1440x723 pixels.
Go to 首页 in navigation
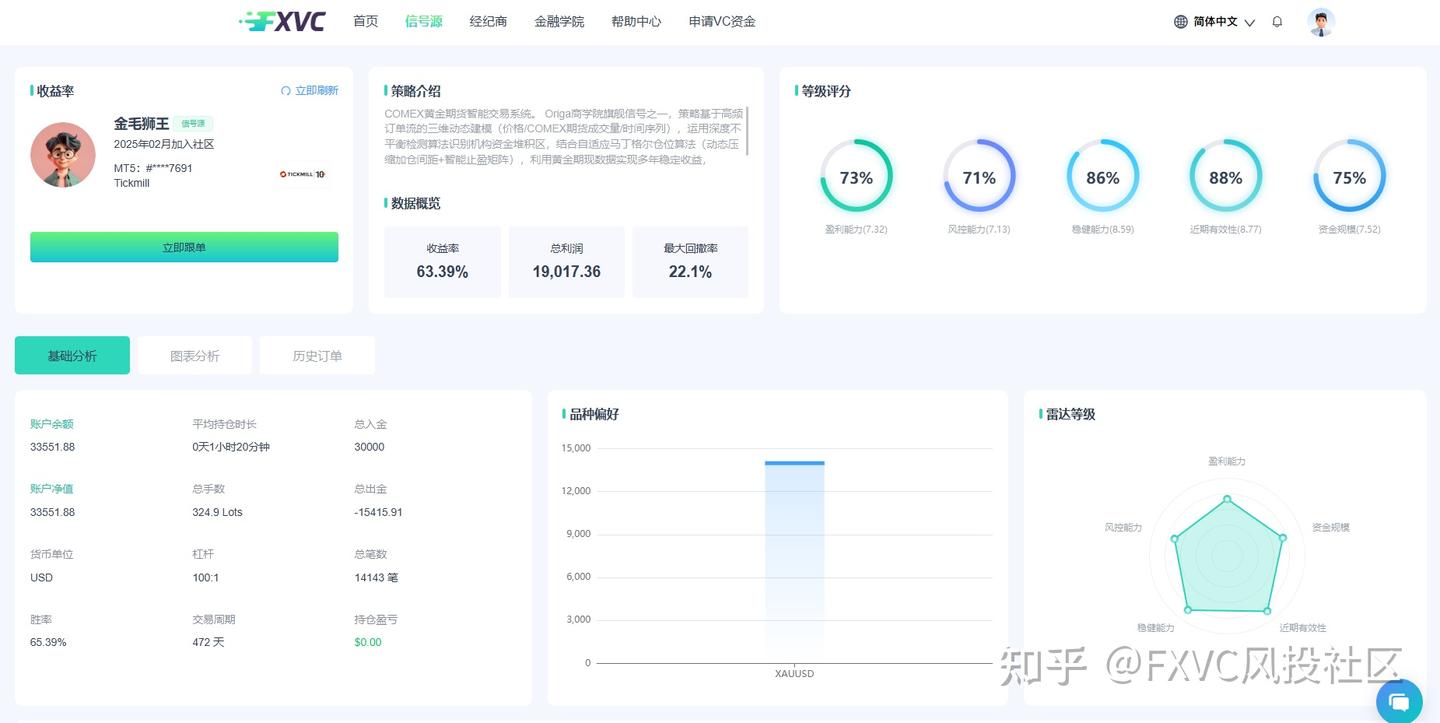(366, 21)
